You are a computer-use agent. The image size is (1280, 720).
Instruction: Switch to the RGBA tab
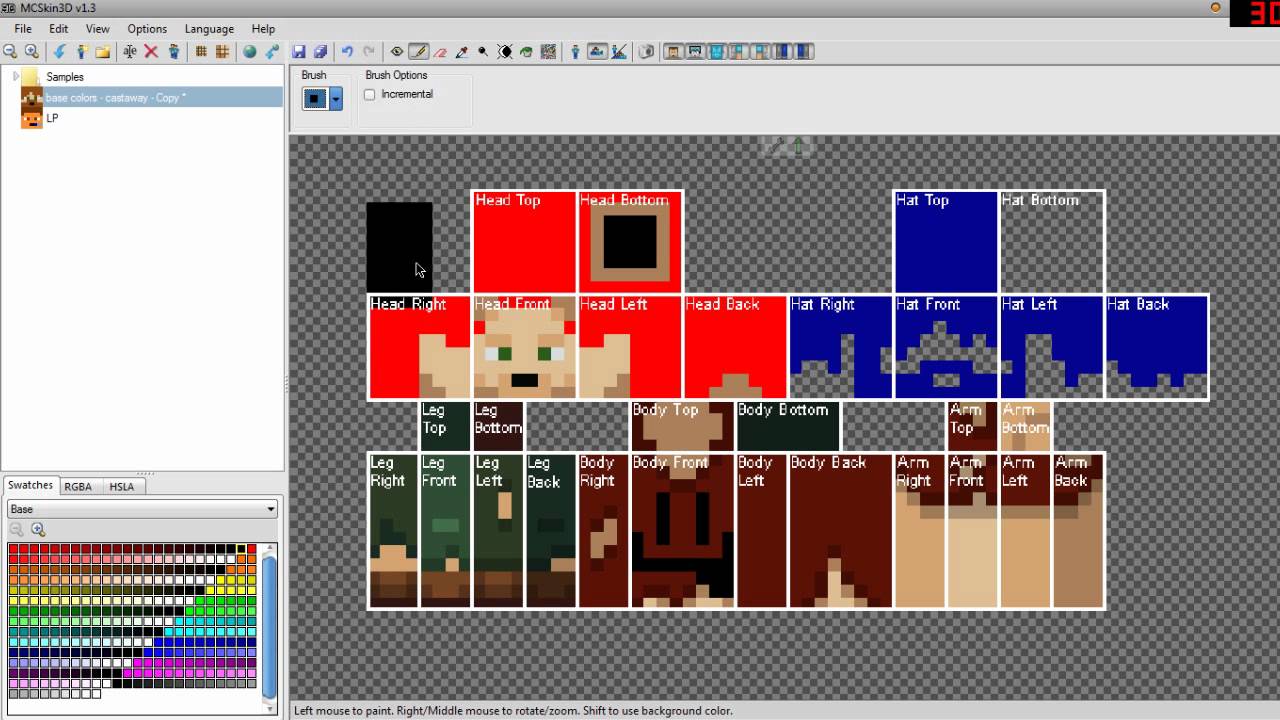pyautogui.click(x=78, y=486)
